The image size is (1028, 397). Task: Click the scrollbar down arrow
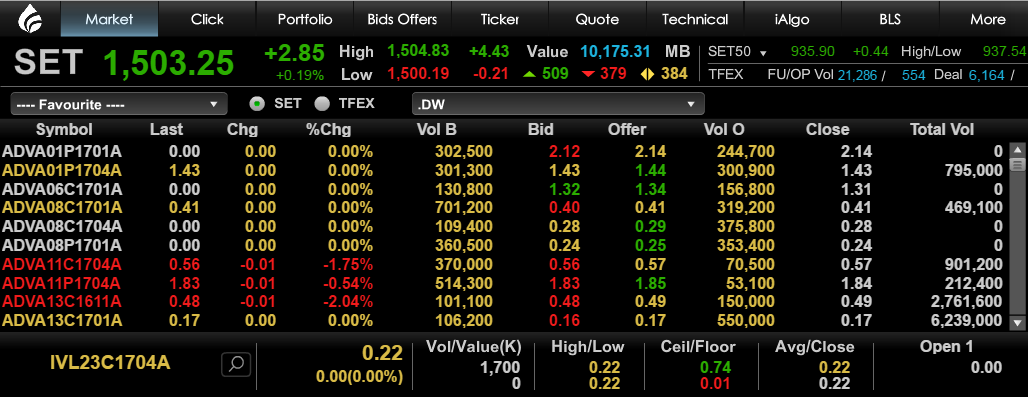pyautogui.click(x=1017, y=322)
